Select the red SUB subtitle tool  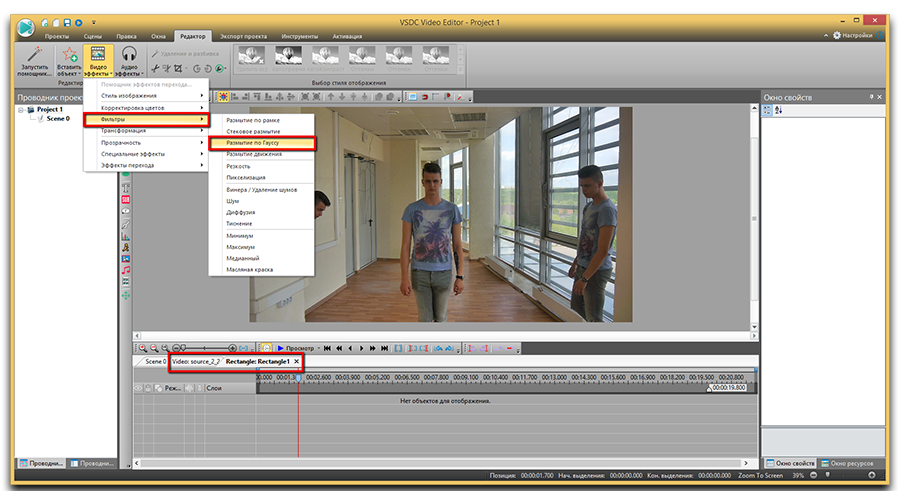(126, 200)
